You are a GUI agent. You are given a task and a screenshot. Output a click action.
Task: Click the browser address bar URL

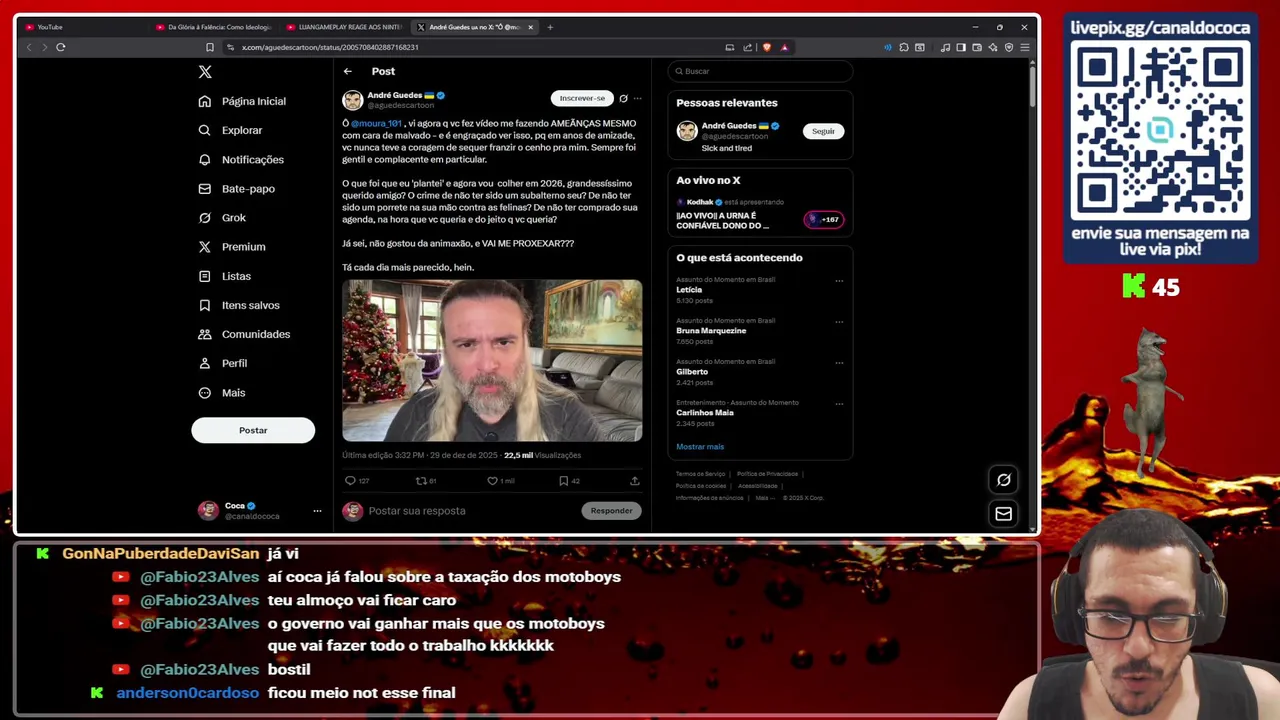click(x=330, y=47)
